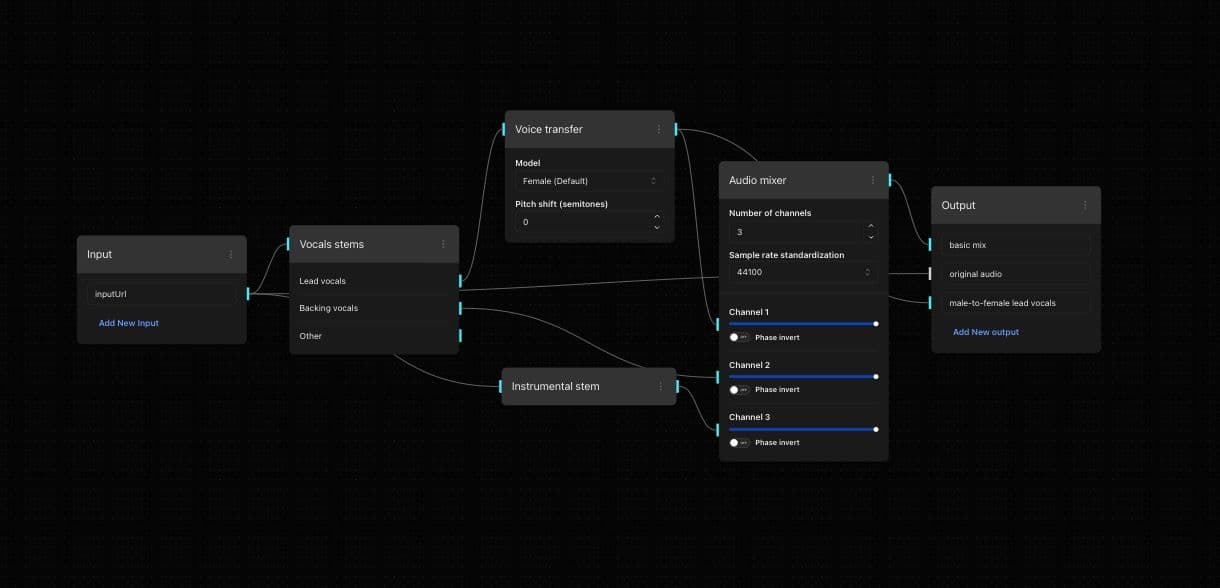Open the Instrumental stem node options menu
Viewport: 1220px width, 588px height.
660,386
